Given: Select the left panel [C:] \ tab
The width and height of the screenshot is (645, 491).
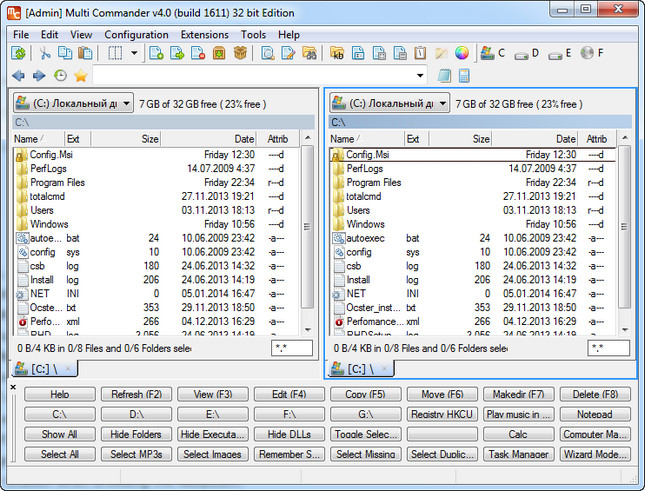Looking at the screenshot, I should point(44,369).
